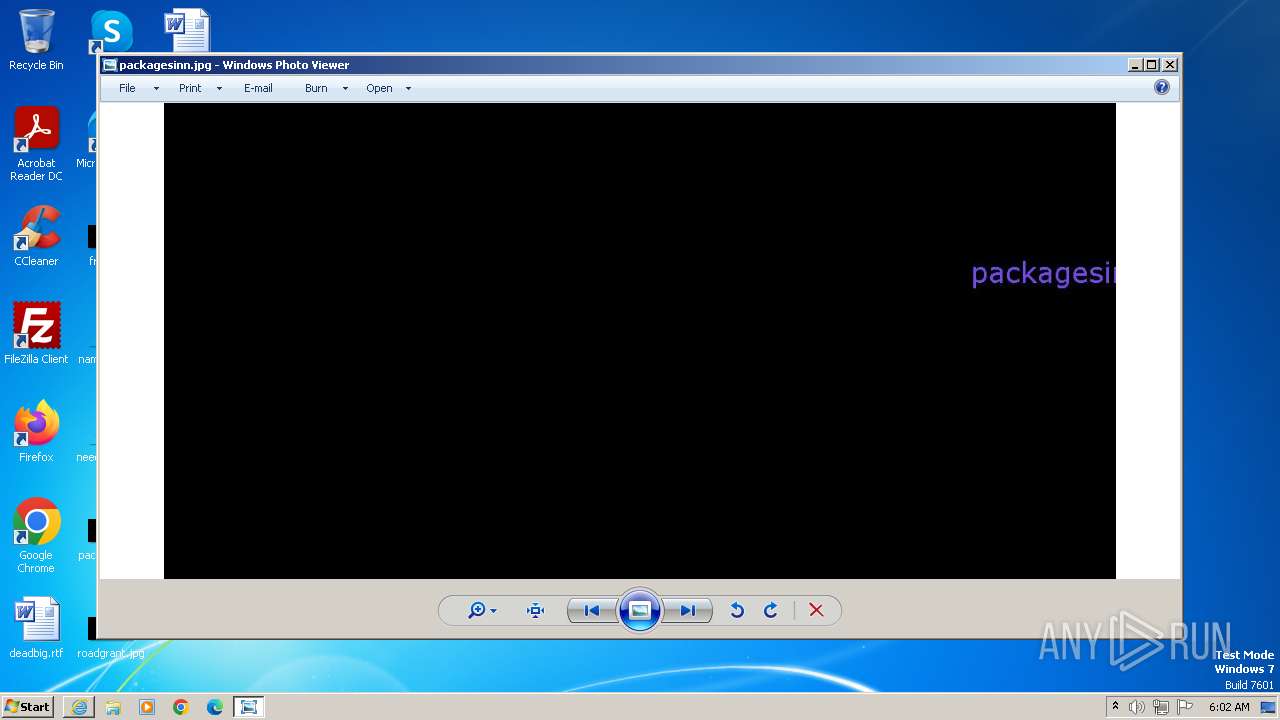The image size is (1280, 720).
Task: Choose E-mail in the toolbar
Action: pyautogui.click(x=258, y=88)
